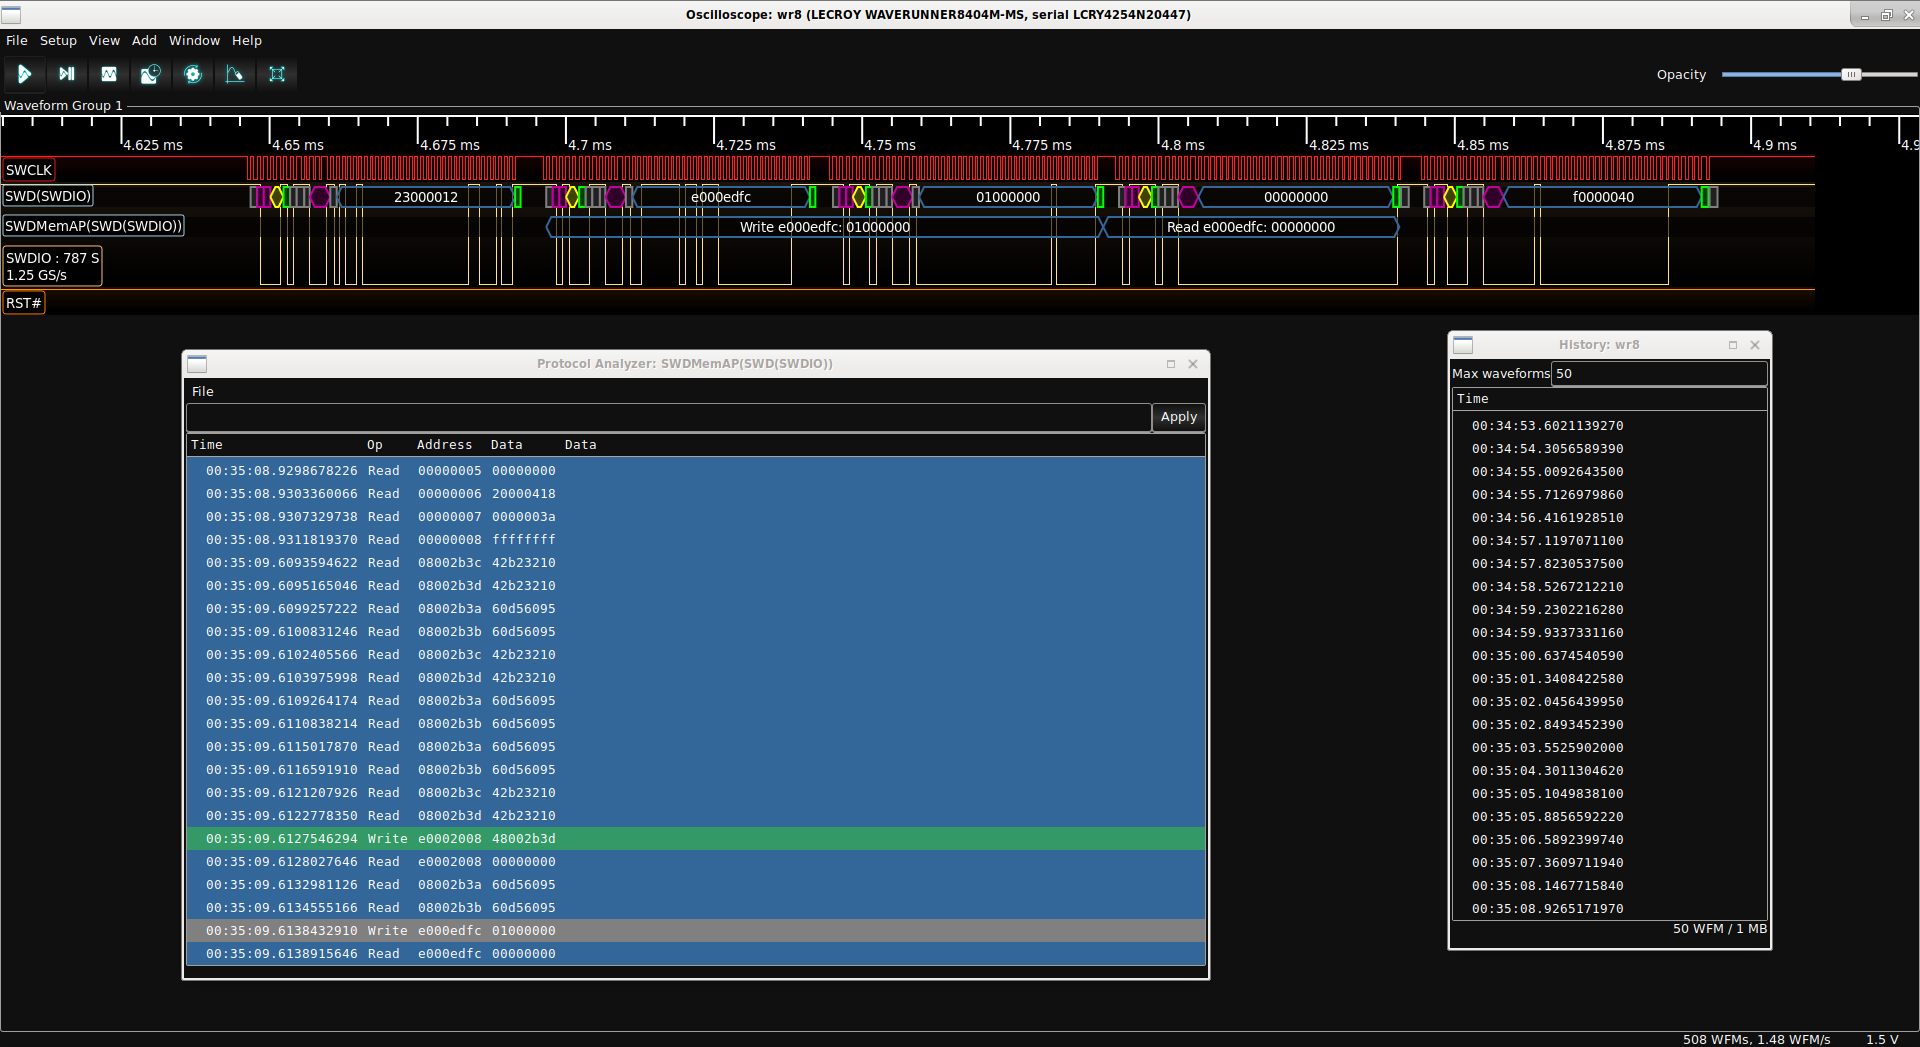Click the Waveform Group 1 label
Image resolution: width=1920 pixels, height=1047 pixels.
coord(63,106)
